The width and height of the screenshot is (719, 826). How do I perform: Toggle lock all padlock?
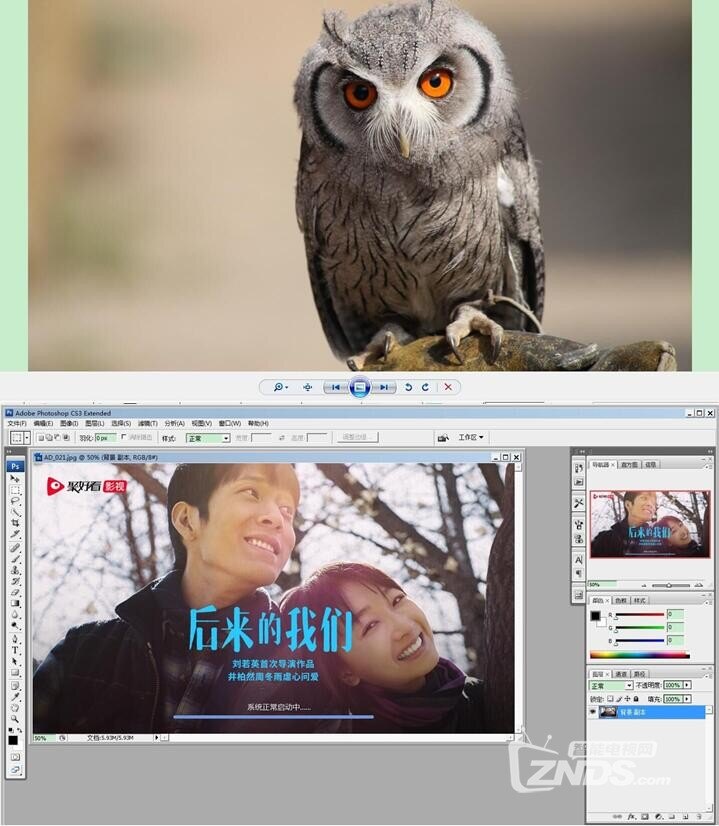click(636, 699)
